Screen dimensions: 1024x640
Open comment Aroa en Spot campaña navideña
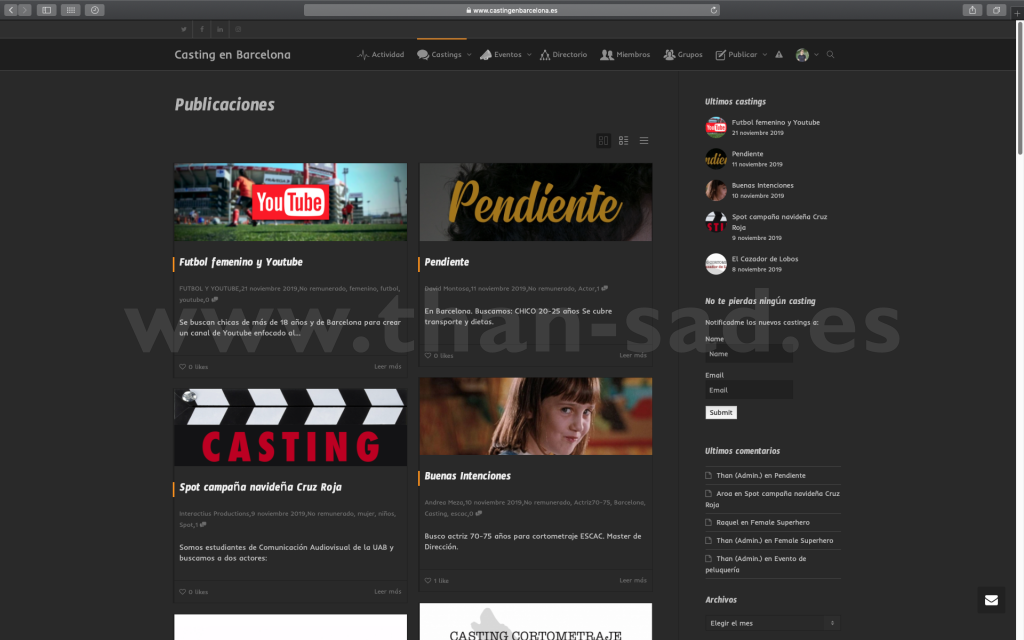773,499
